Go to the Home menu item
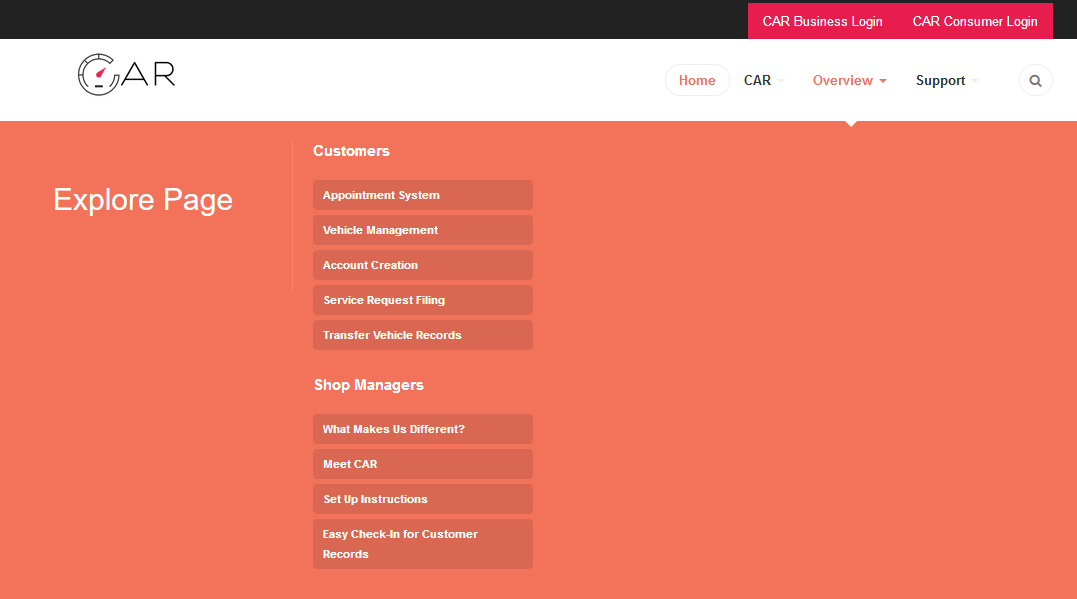This screenshot has width=1077, height=599. click(x=696, y=80)
